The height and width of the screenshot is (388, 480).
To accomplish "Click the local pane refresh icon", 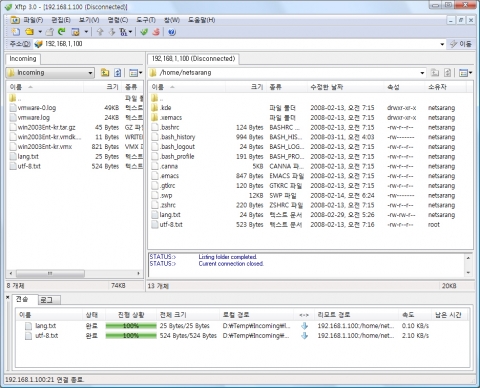I will point(117,73).
